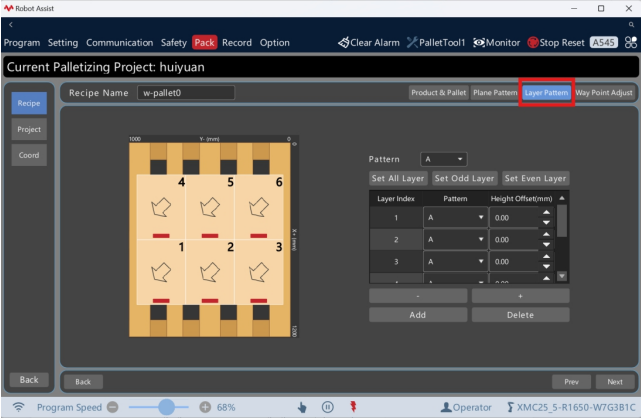Click the minus button below the layer table
The height and width of the screenshot is (418, 641).
tap(418, 296)
